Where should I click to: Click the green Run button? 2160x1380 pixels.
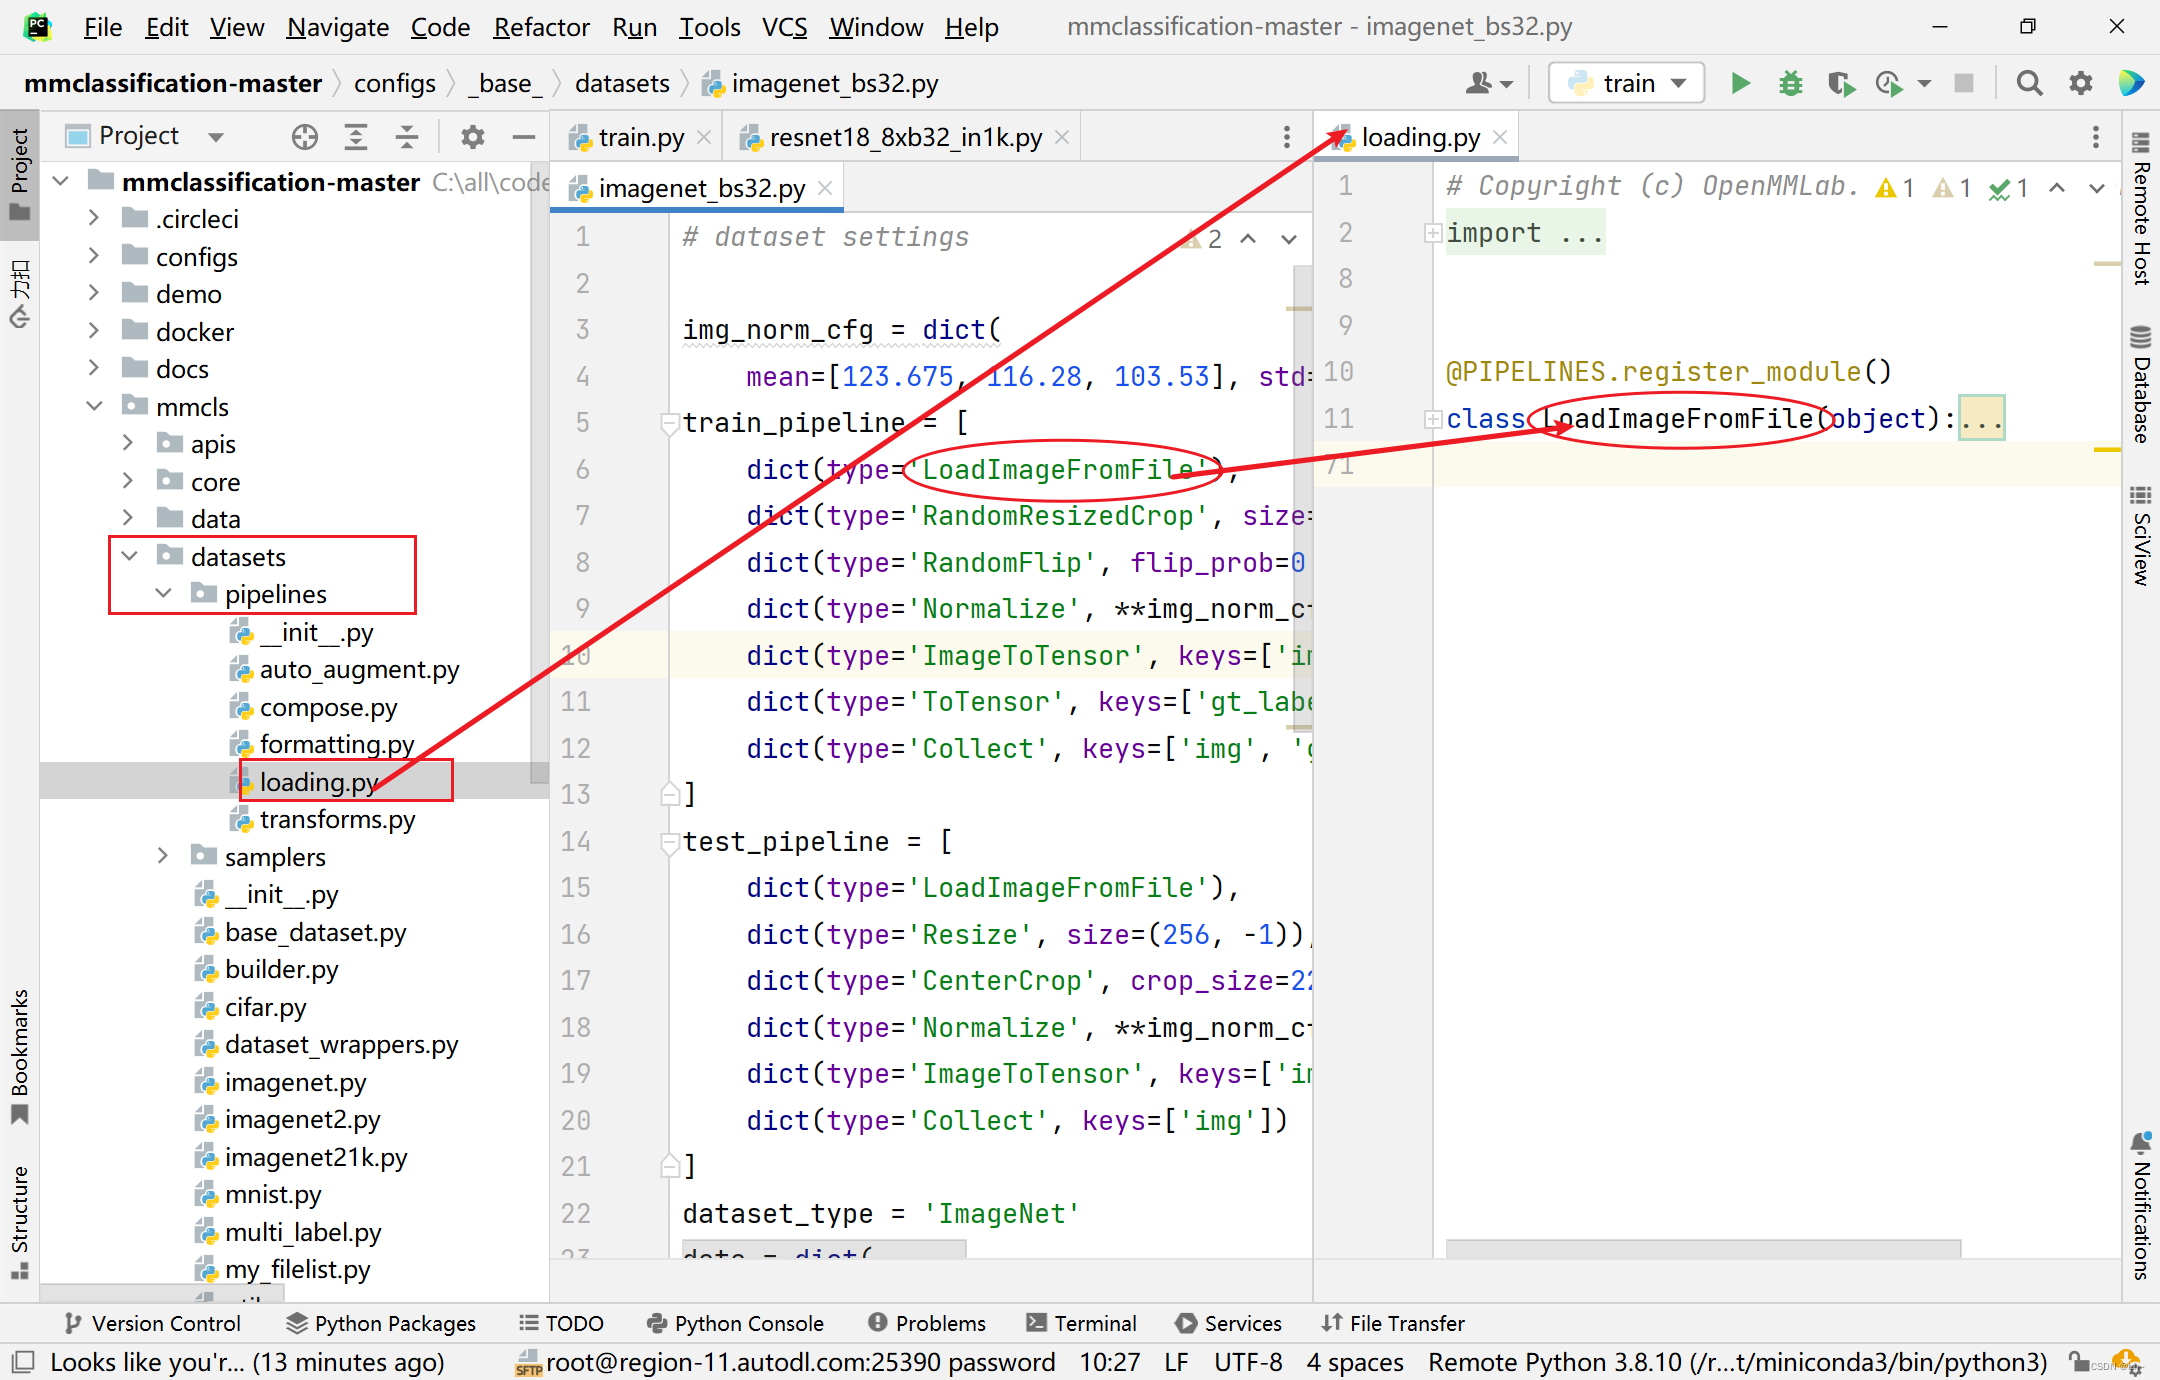(x=1740, y=83)
